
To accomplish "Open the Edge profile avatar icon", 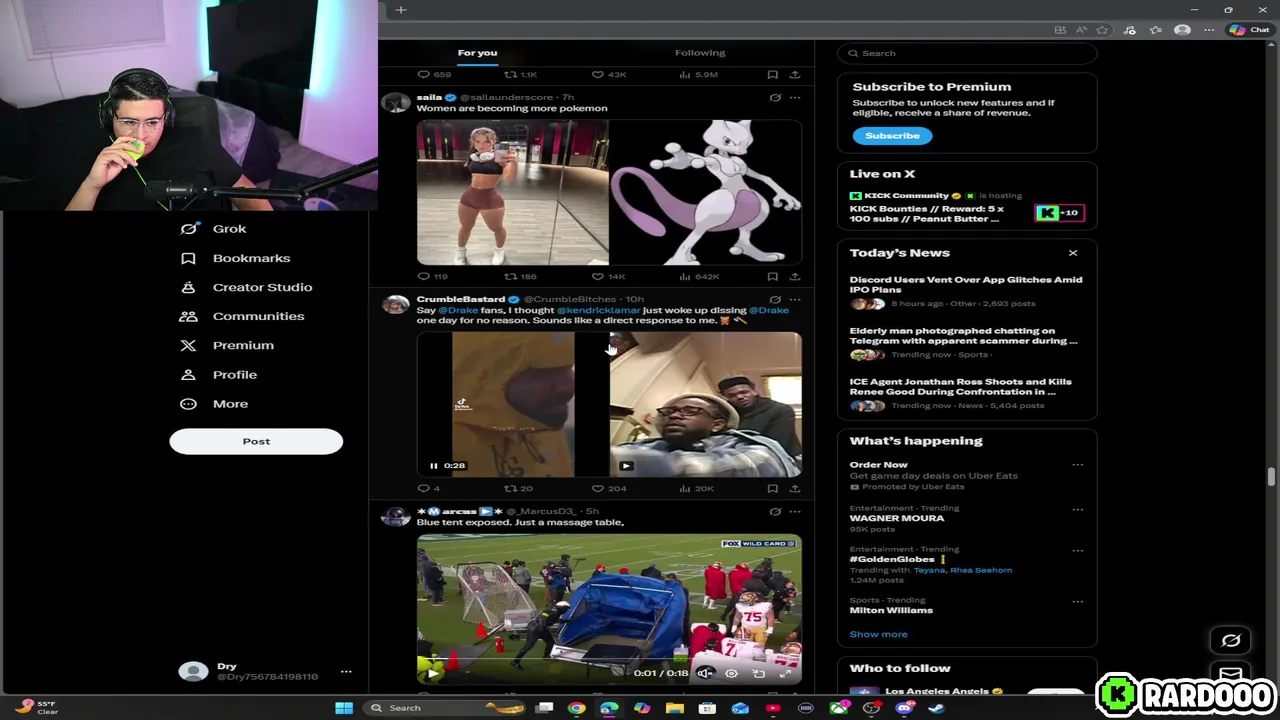I will coord(1182,30).
